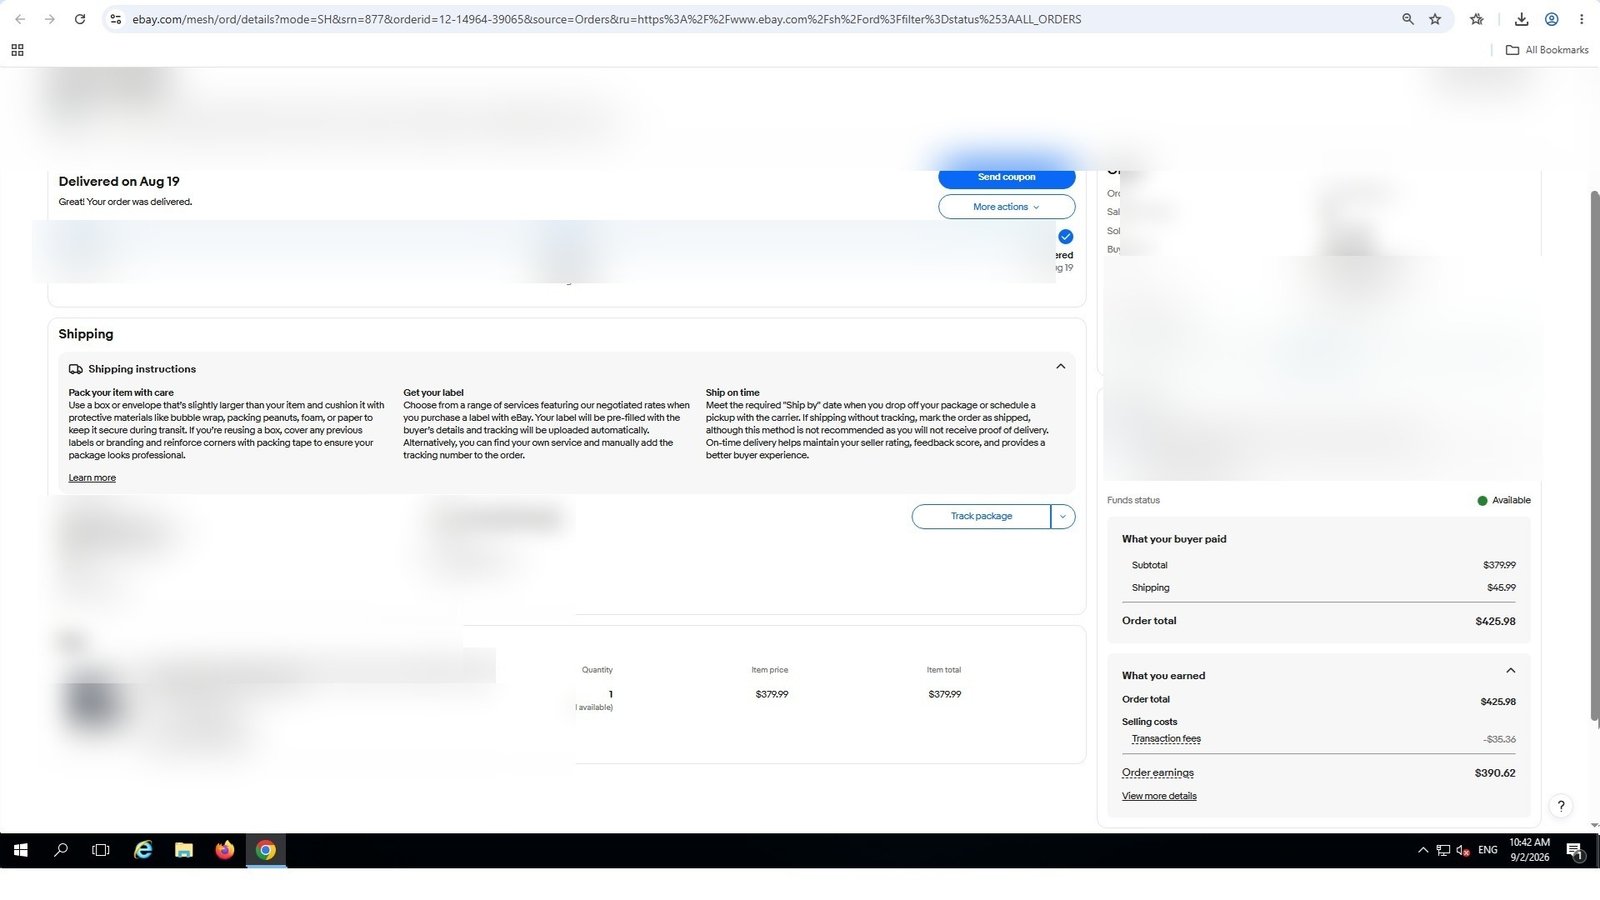Click the muted volume tray icon
1600x900 pixels.
(x=1463, y=851)
